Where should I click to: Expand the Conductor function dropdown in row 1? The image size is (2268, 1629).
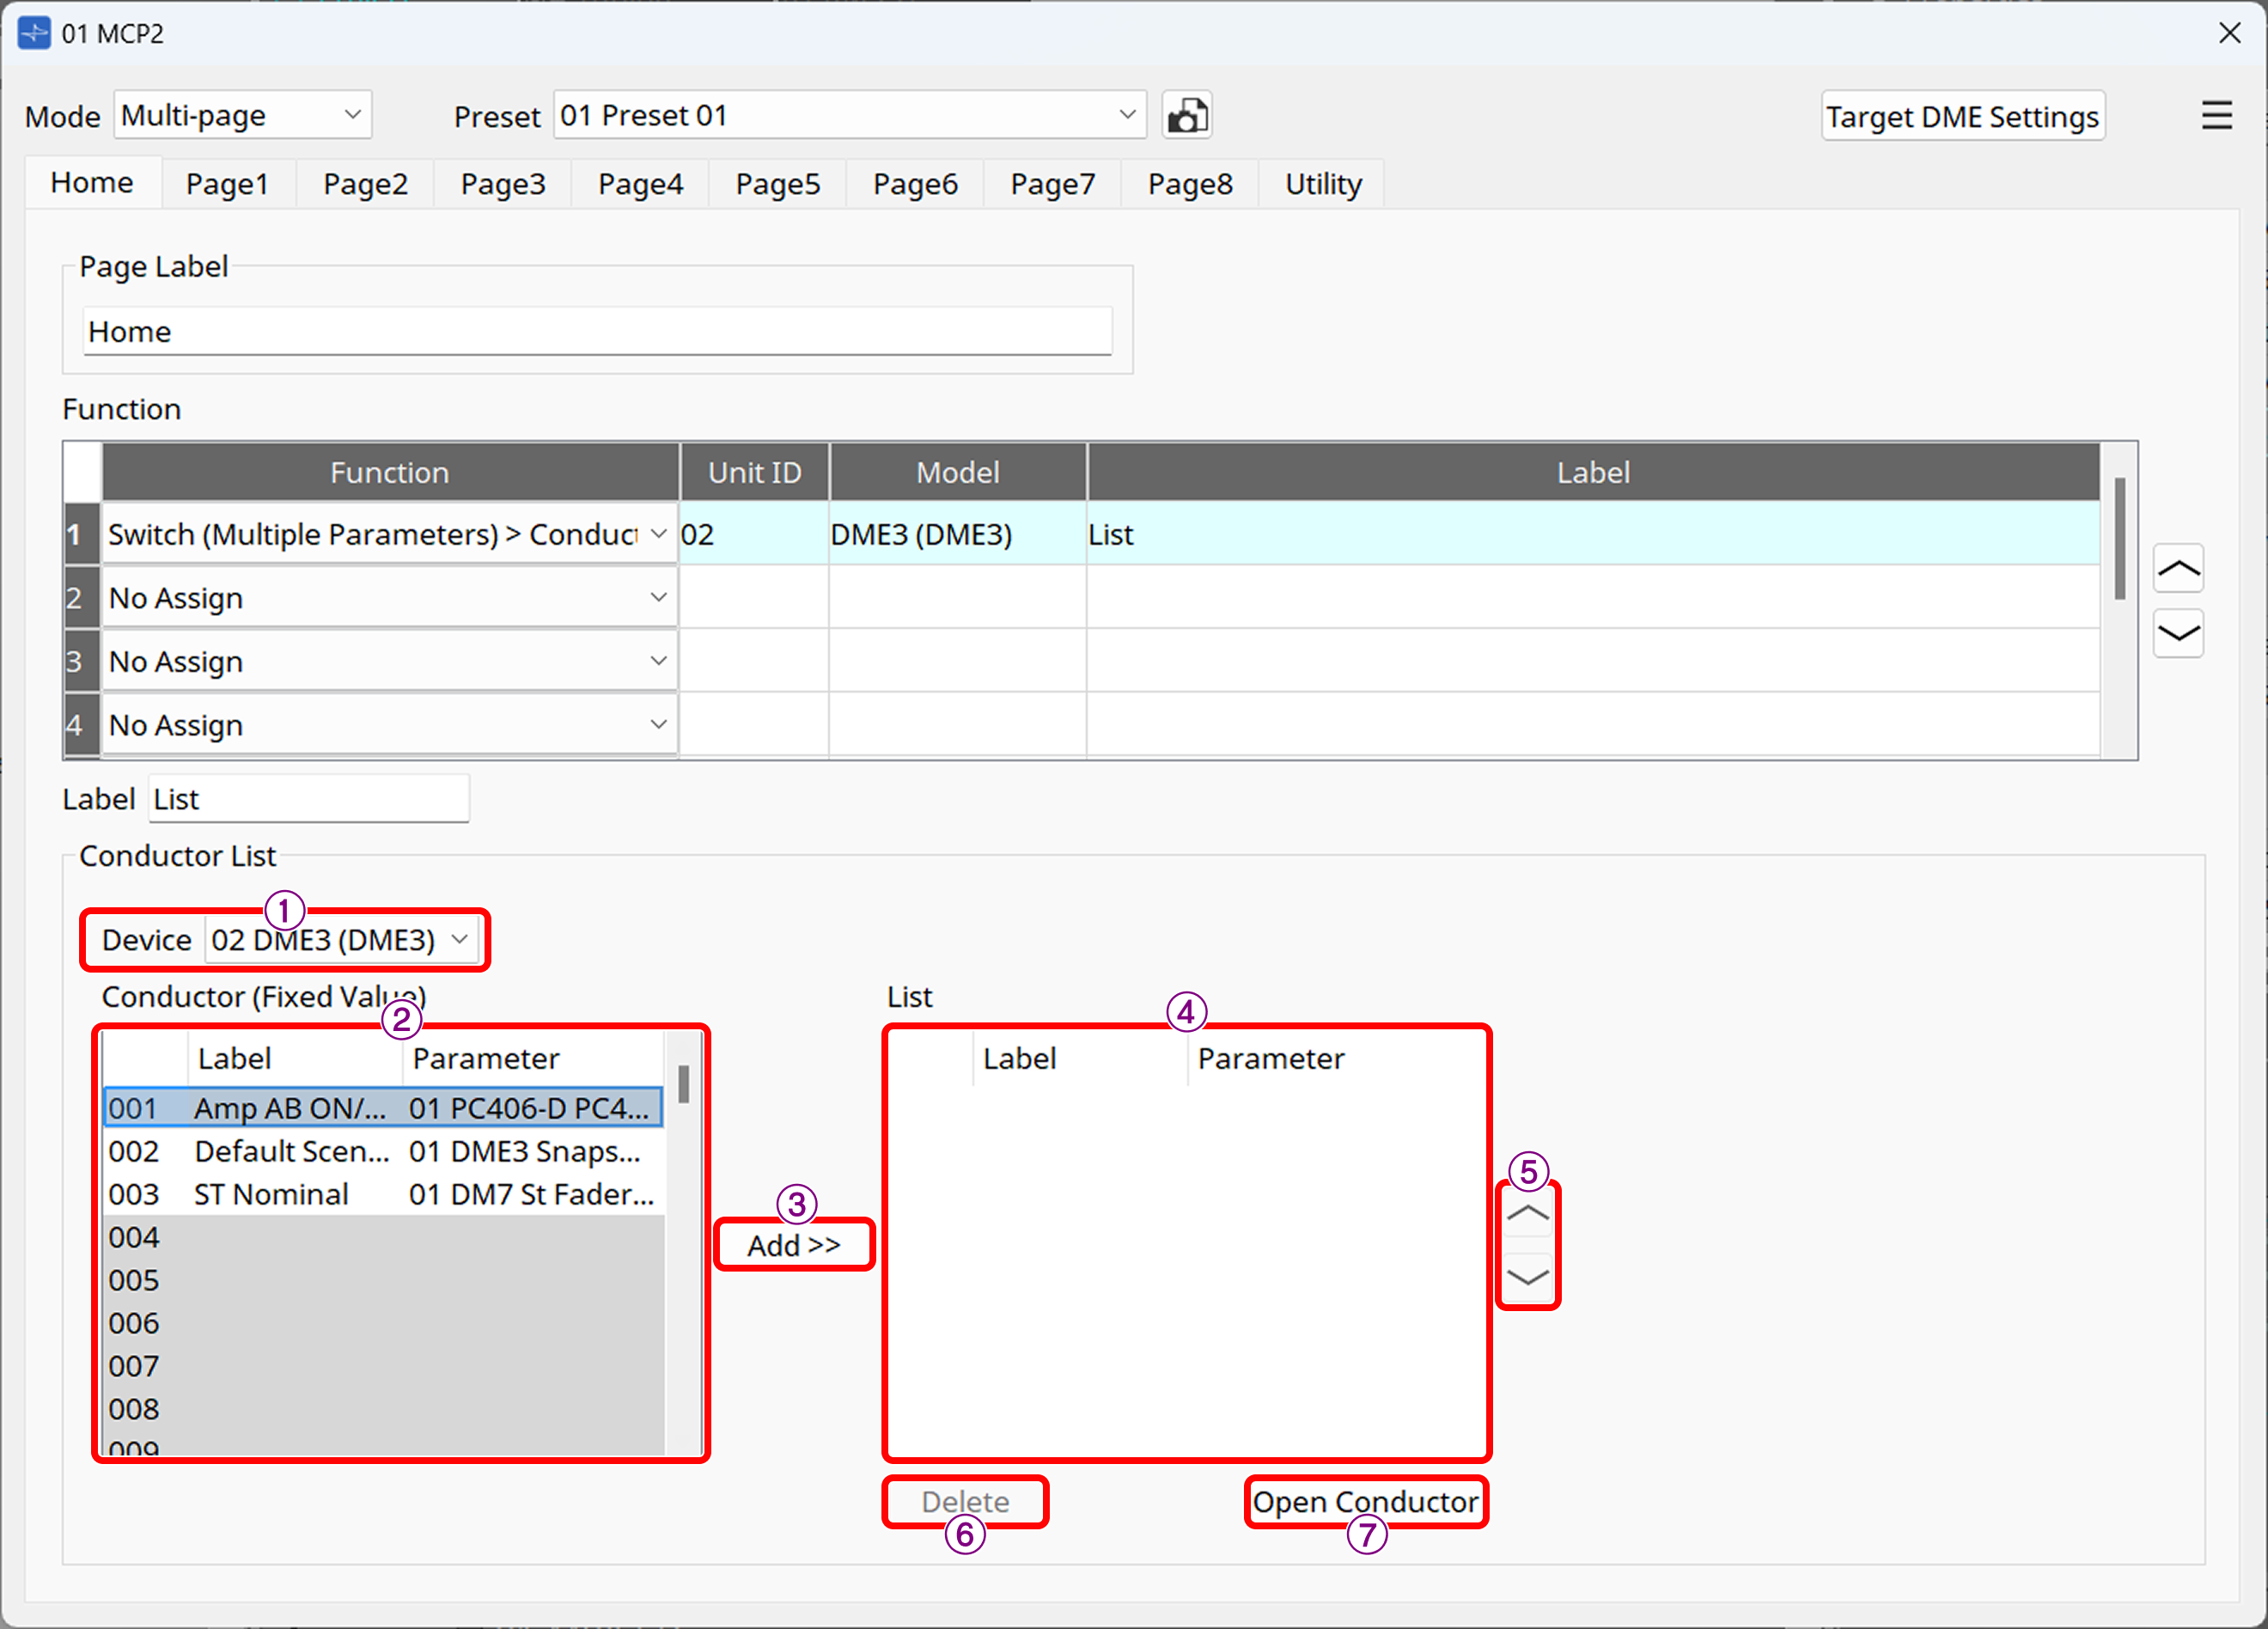coord(657,534)
